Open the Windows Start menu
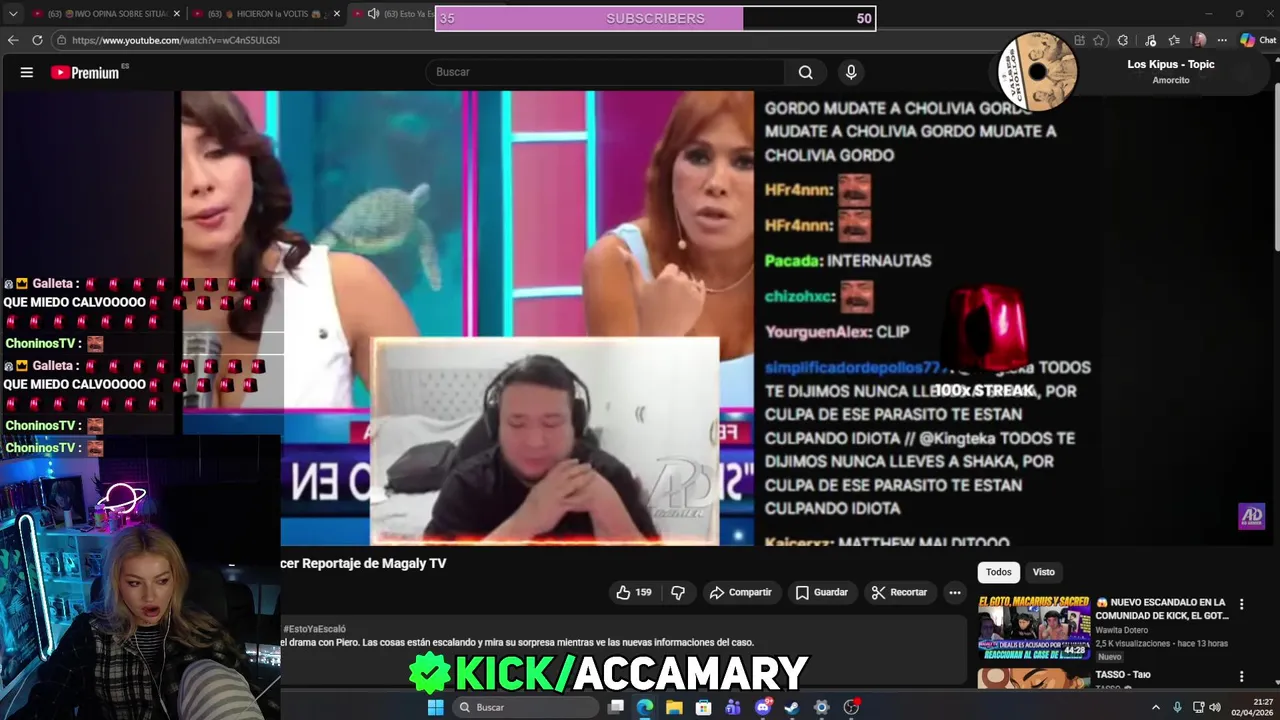This screenshot has height=720, width=1280. click(435, 707)
